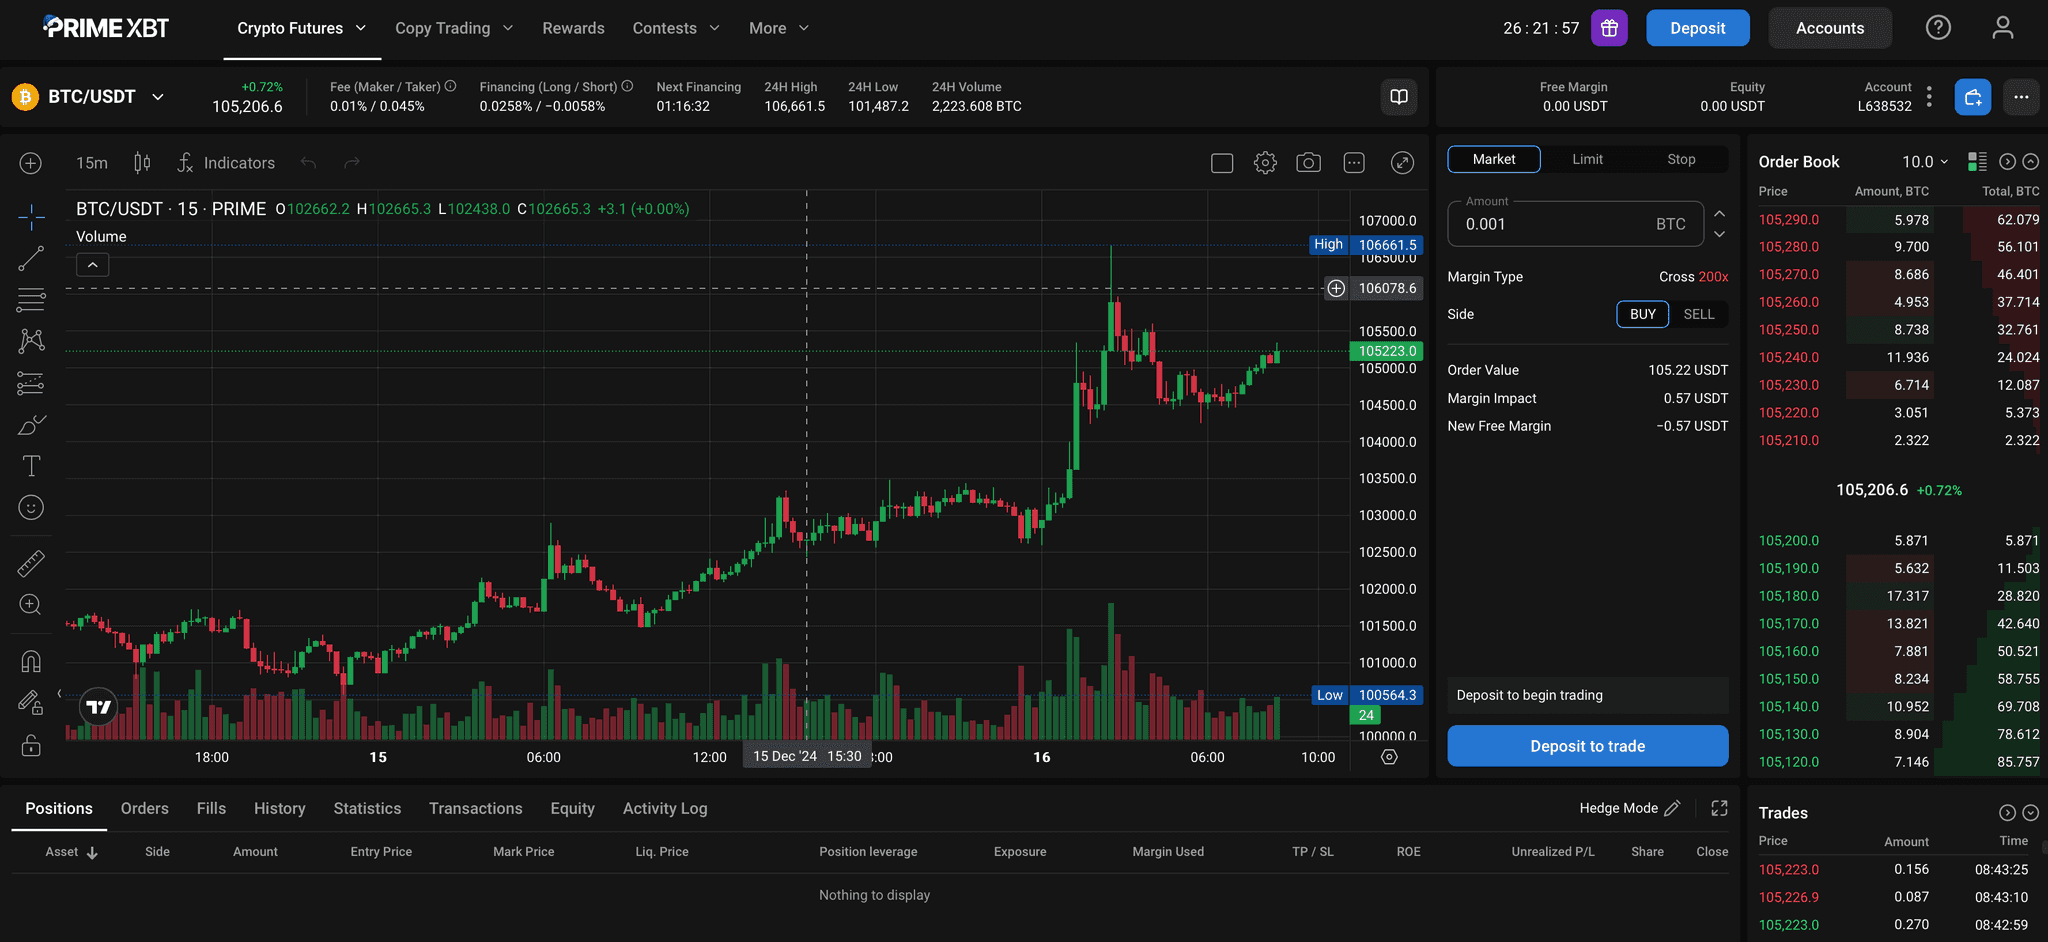2048x942 pixels.
Task: Switch to the Limit order tab
Action: (1587, 159)
